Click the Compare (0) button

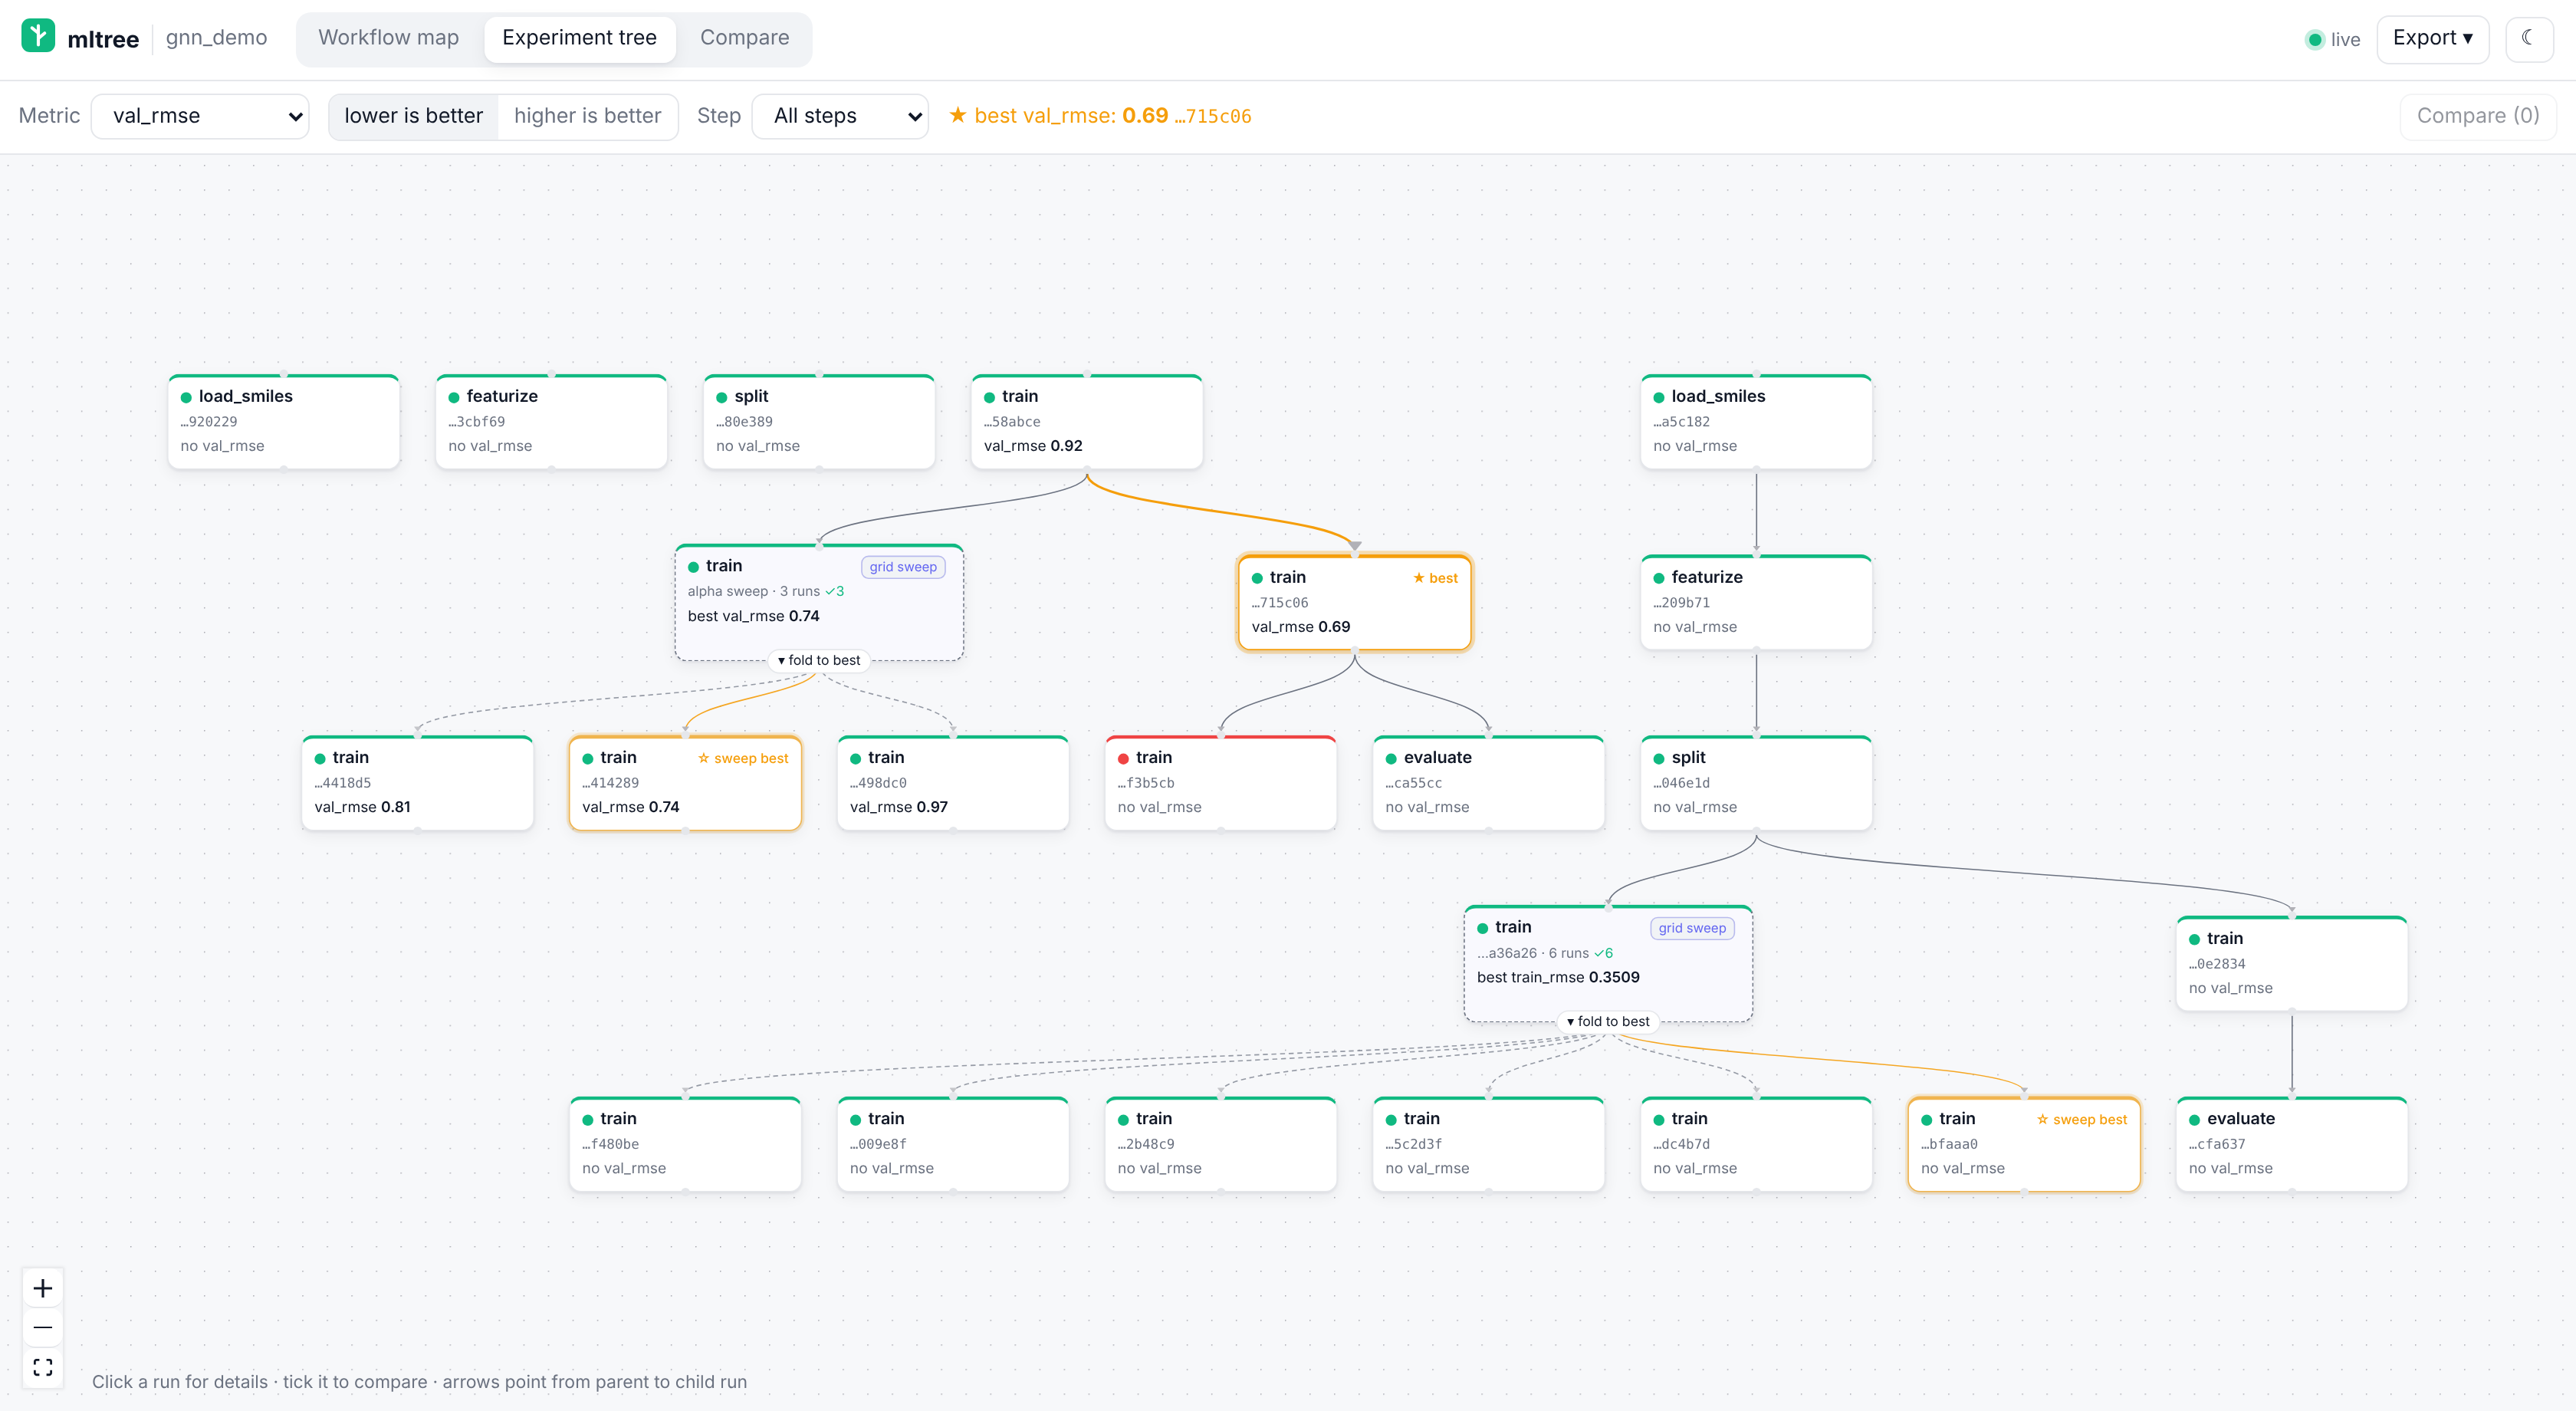(2477, 116)
